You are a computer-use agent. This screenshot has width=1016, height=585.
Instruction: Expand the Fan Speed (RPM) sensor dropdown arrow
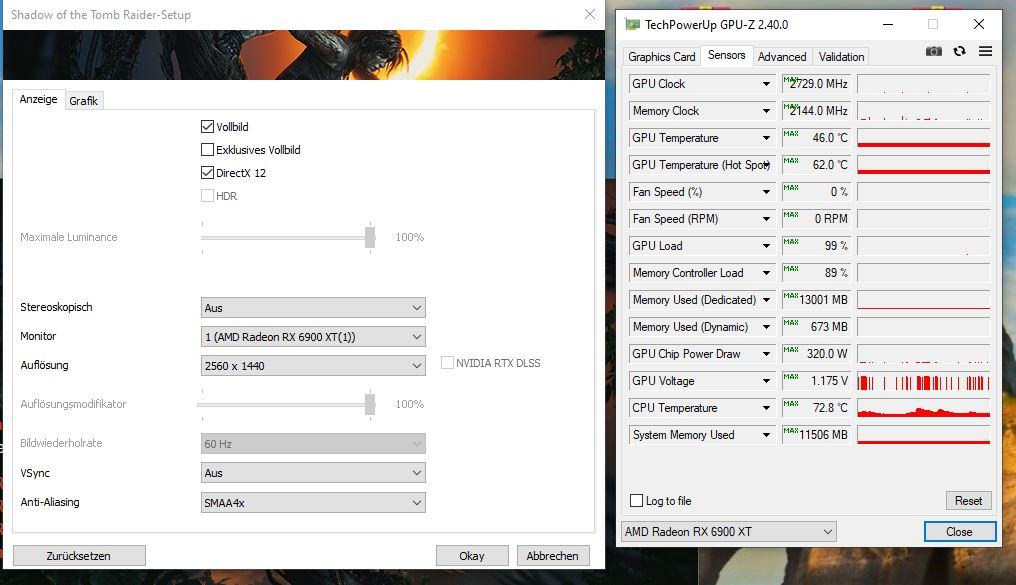(x=767, y=219)
